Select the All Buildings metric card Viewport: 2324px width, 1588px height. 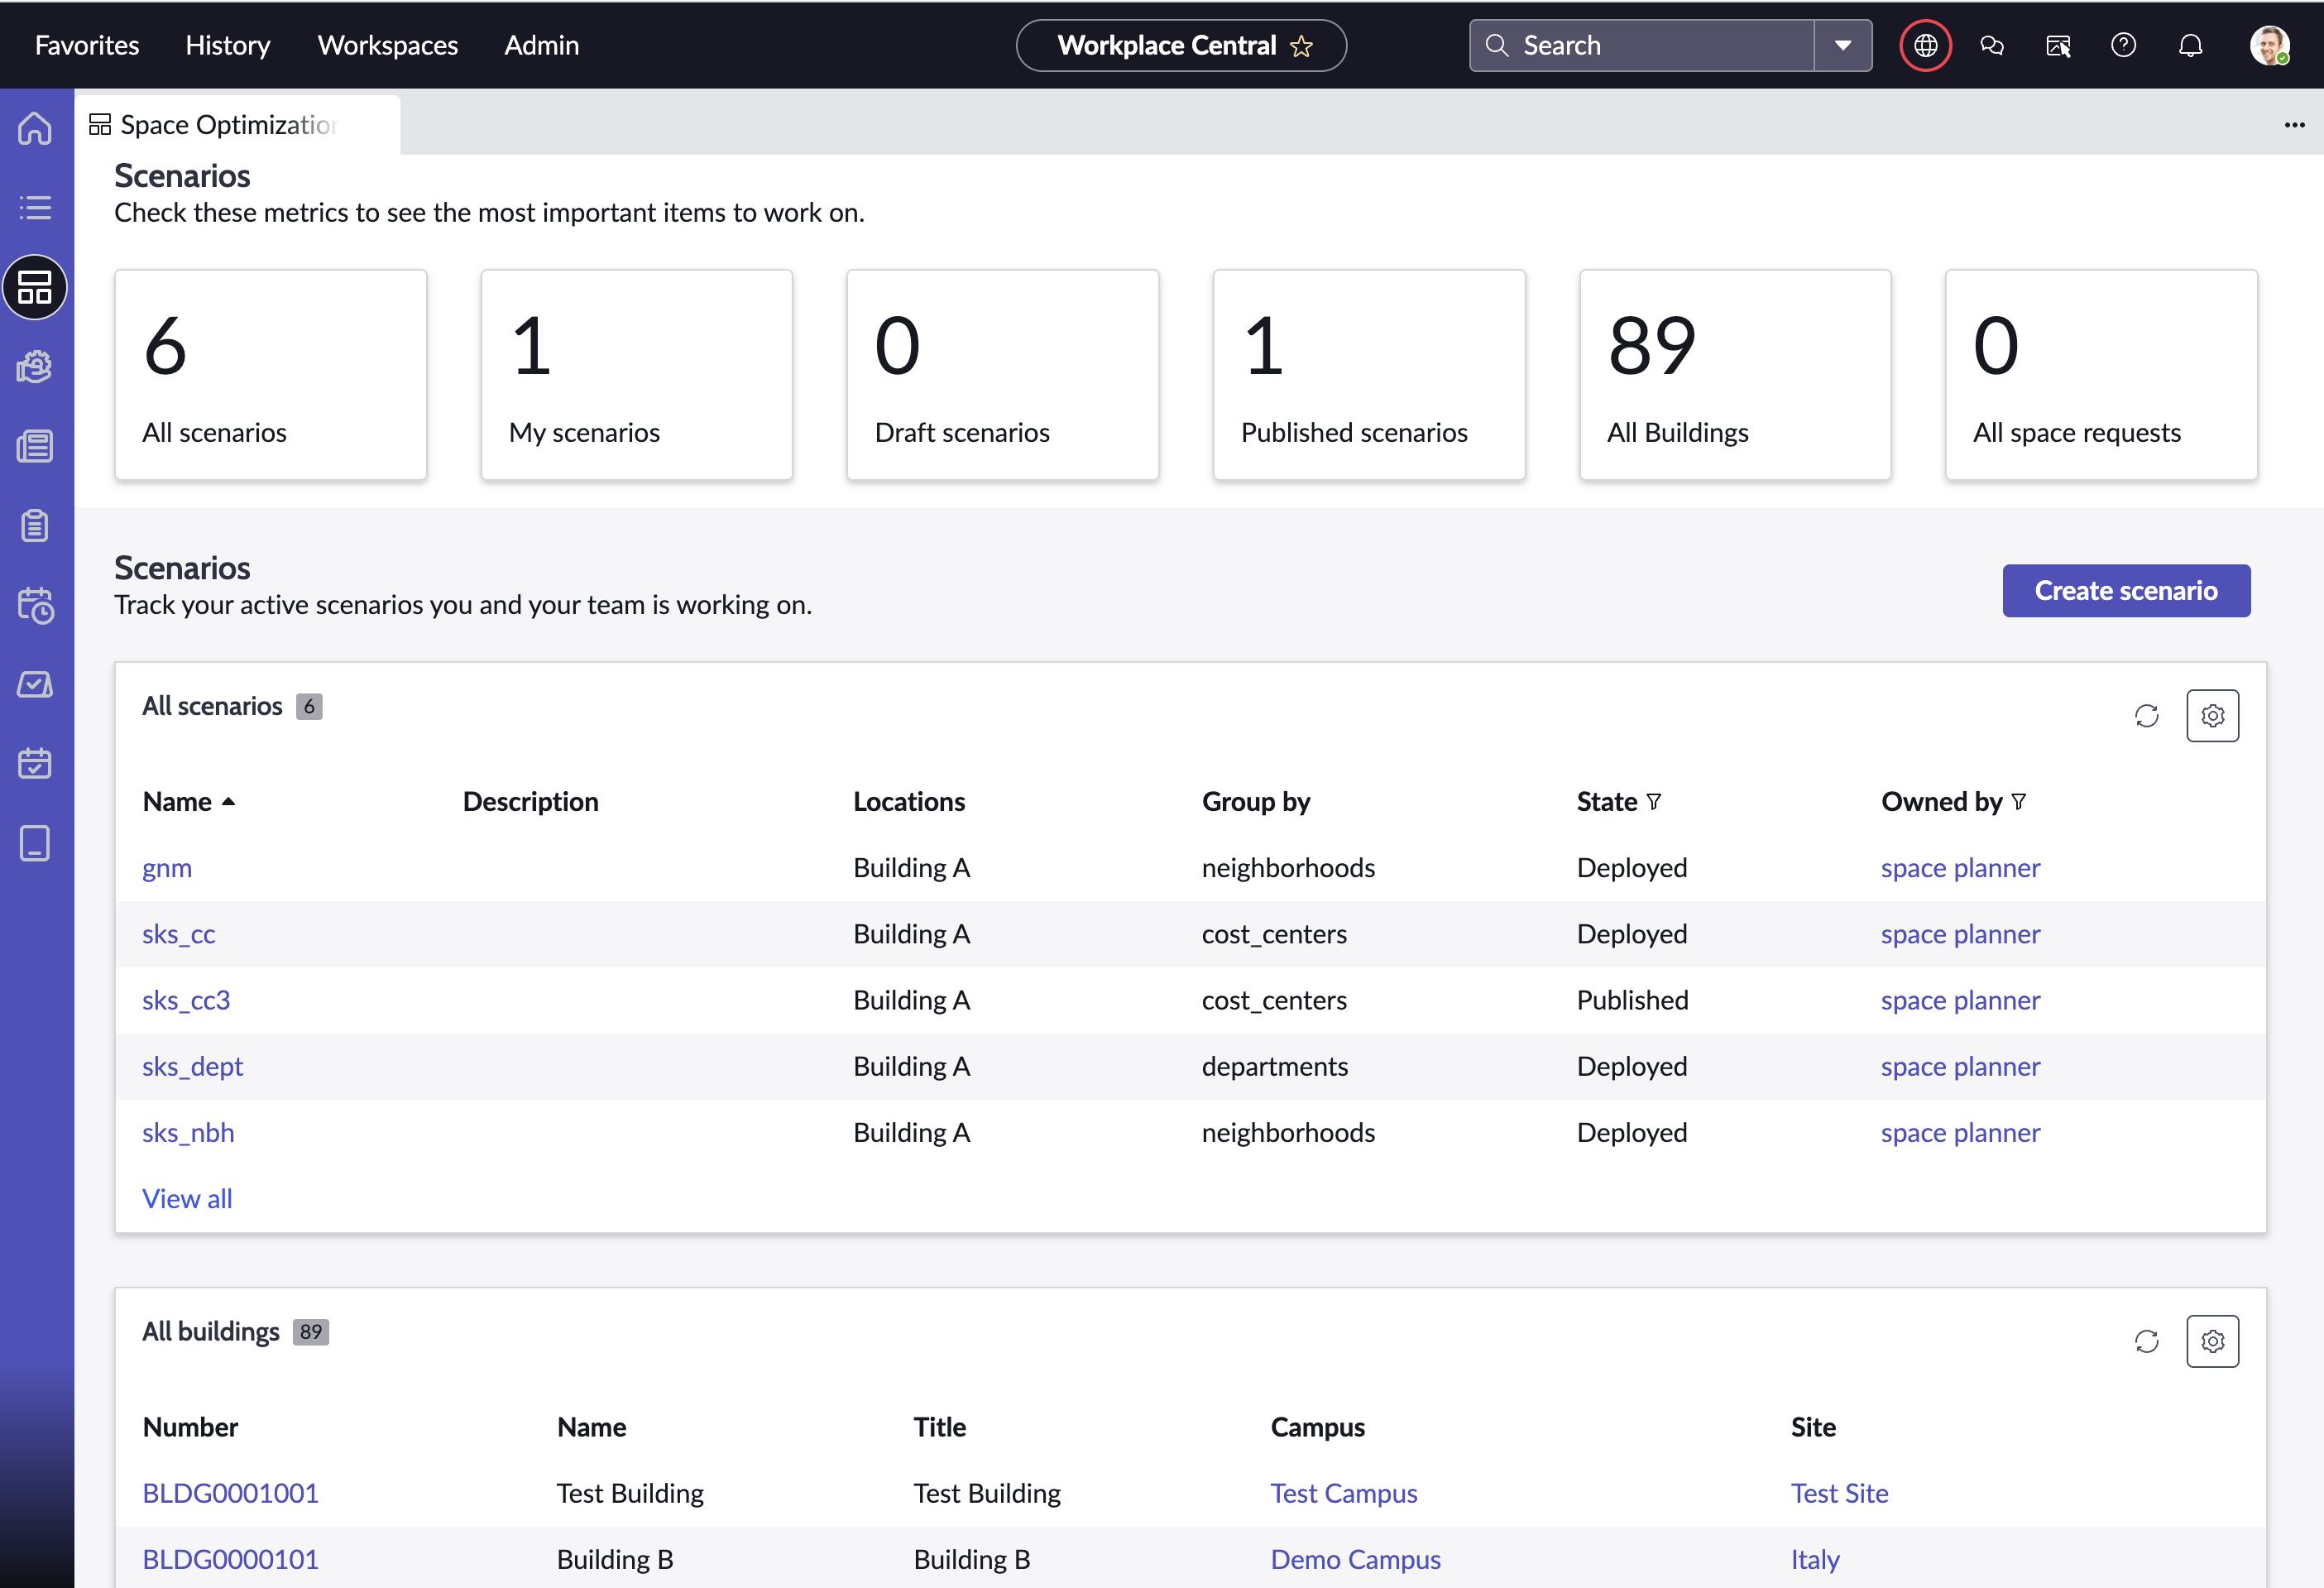pyautogui.click(x=1735, y=374)
